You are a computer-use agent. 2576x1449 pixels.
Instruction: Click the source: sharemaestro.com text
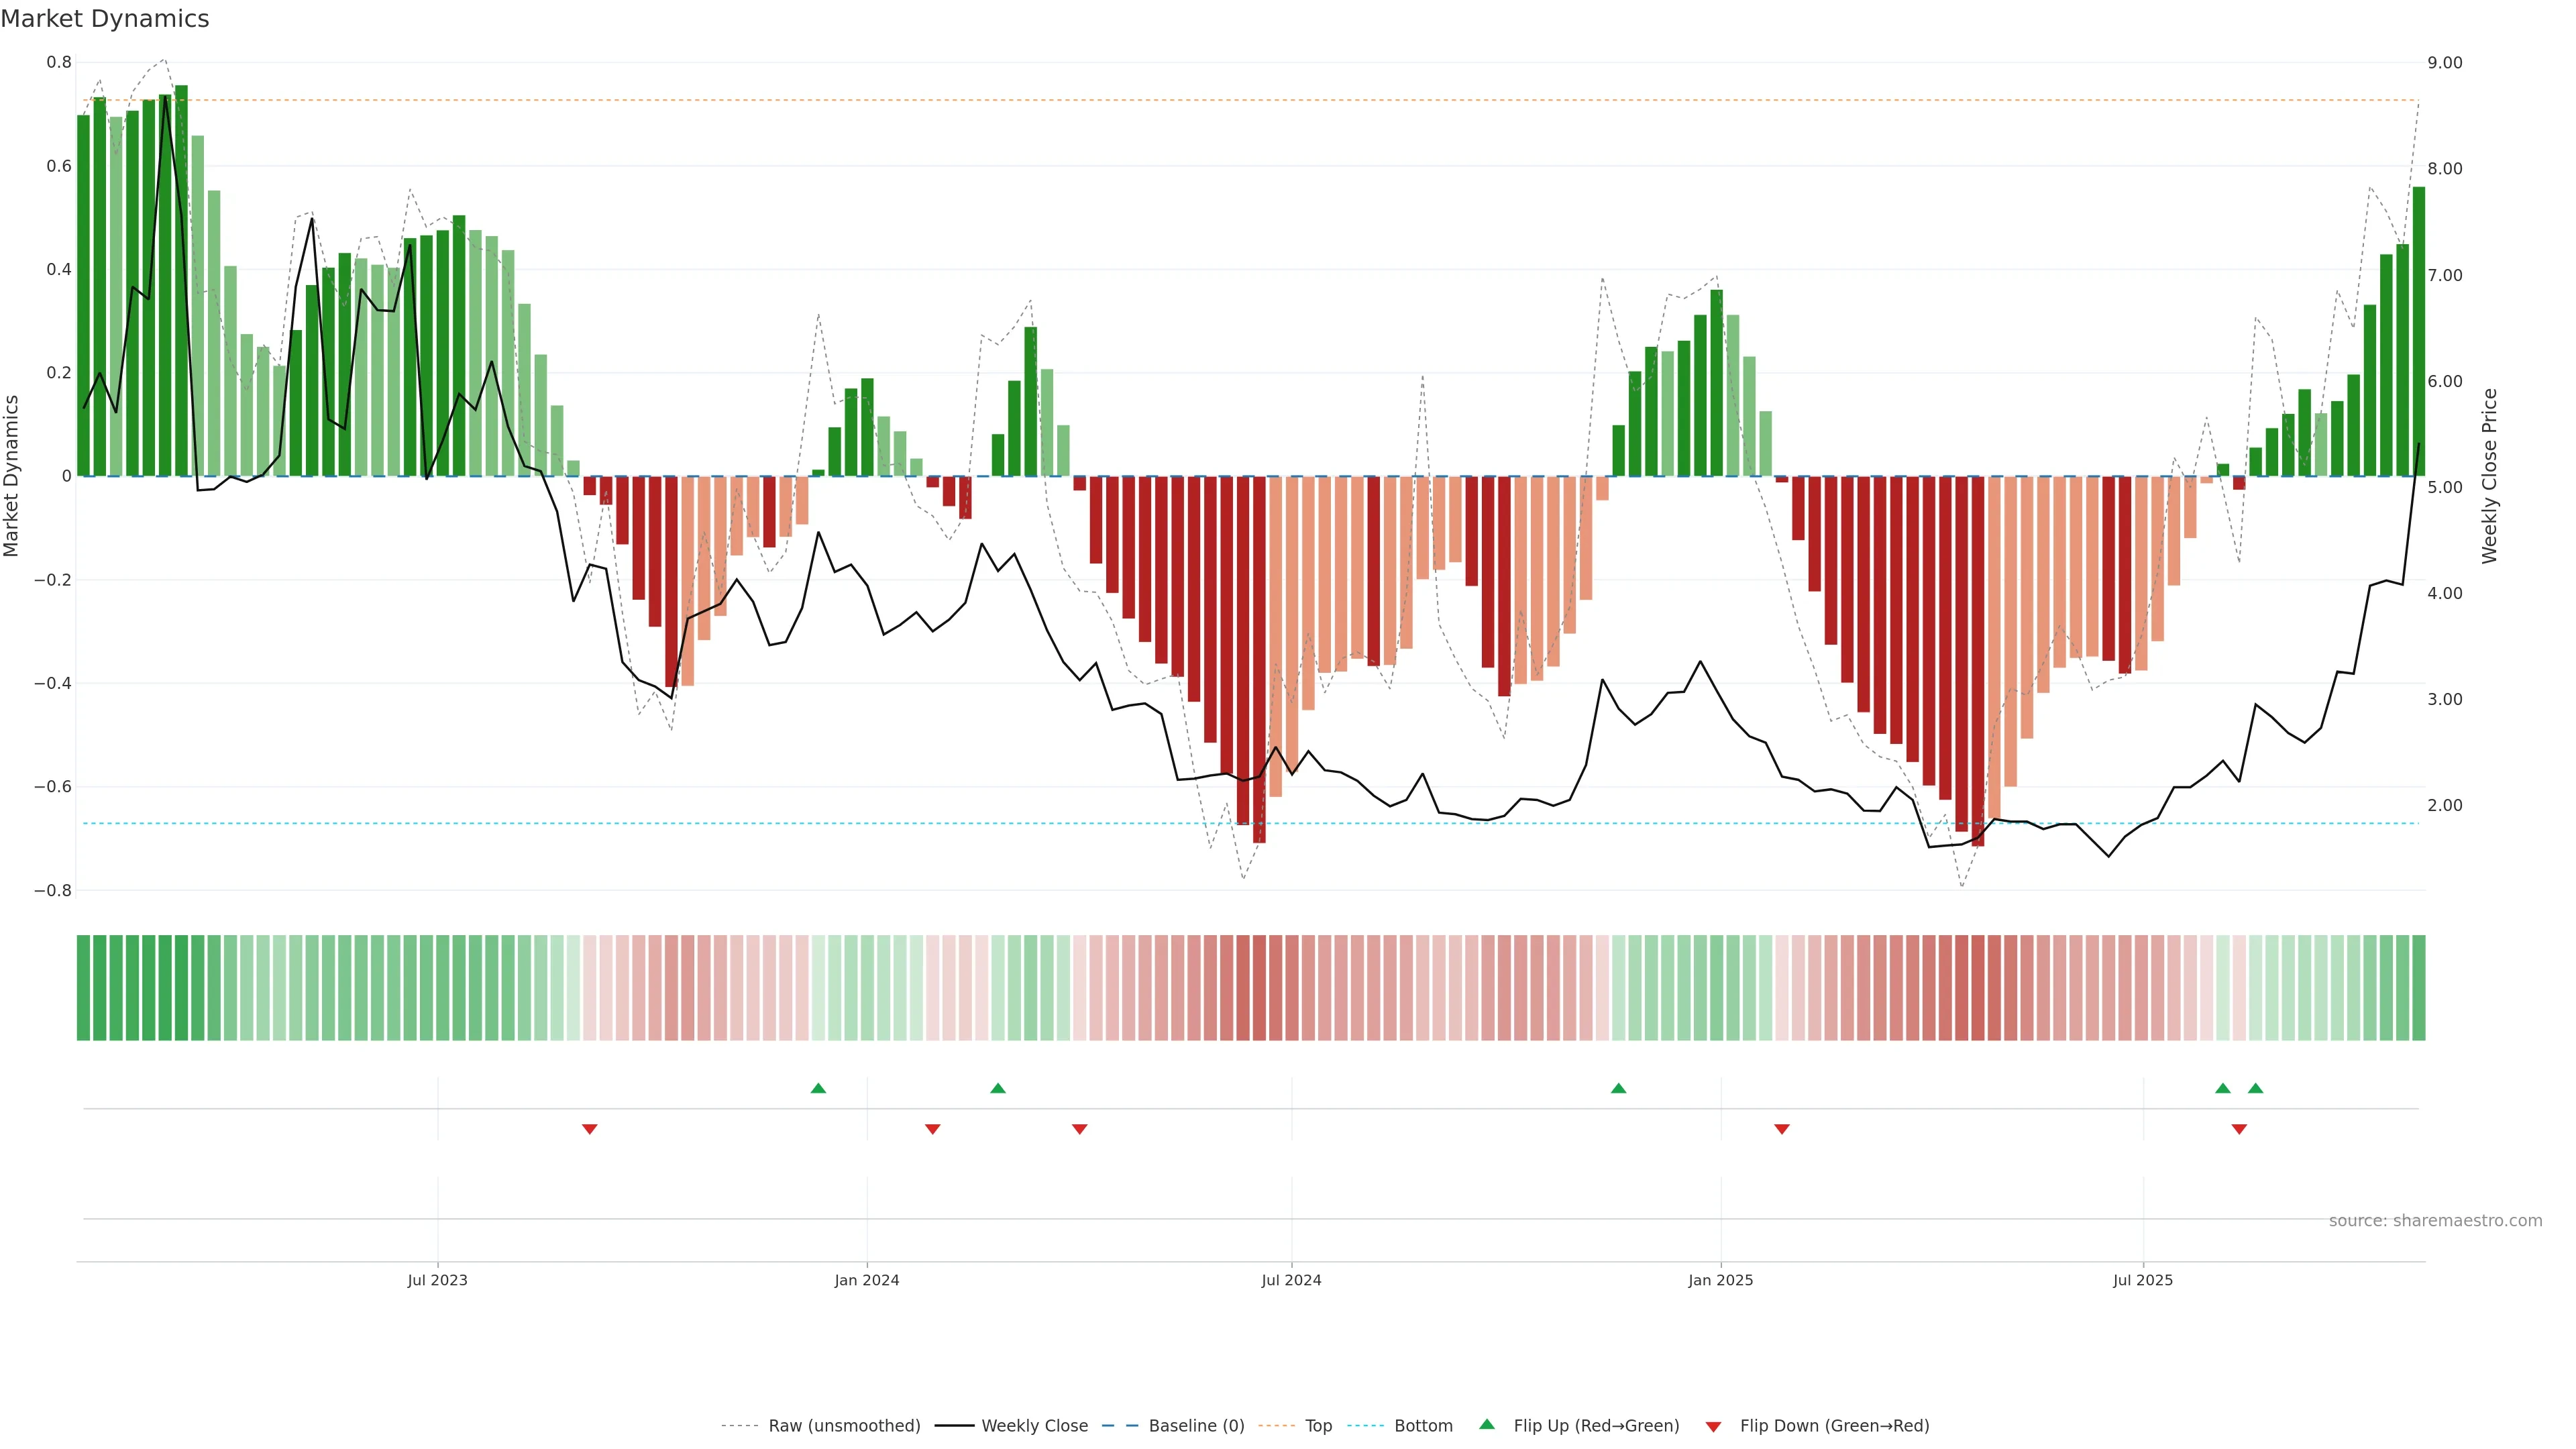click(x=2435, y=1221)
